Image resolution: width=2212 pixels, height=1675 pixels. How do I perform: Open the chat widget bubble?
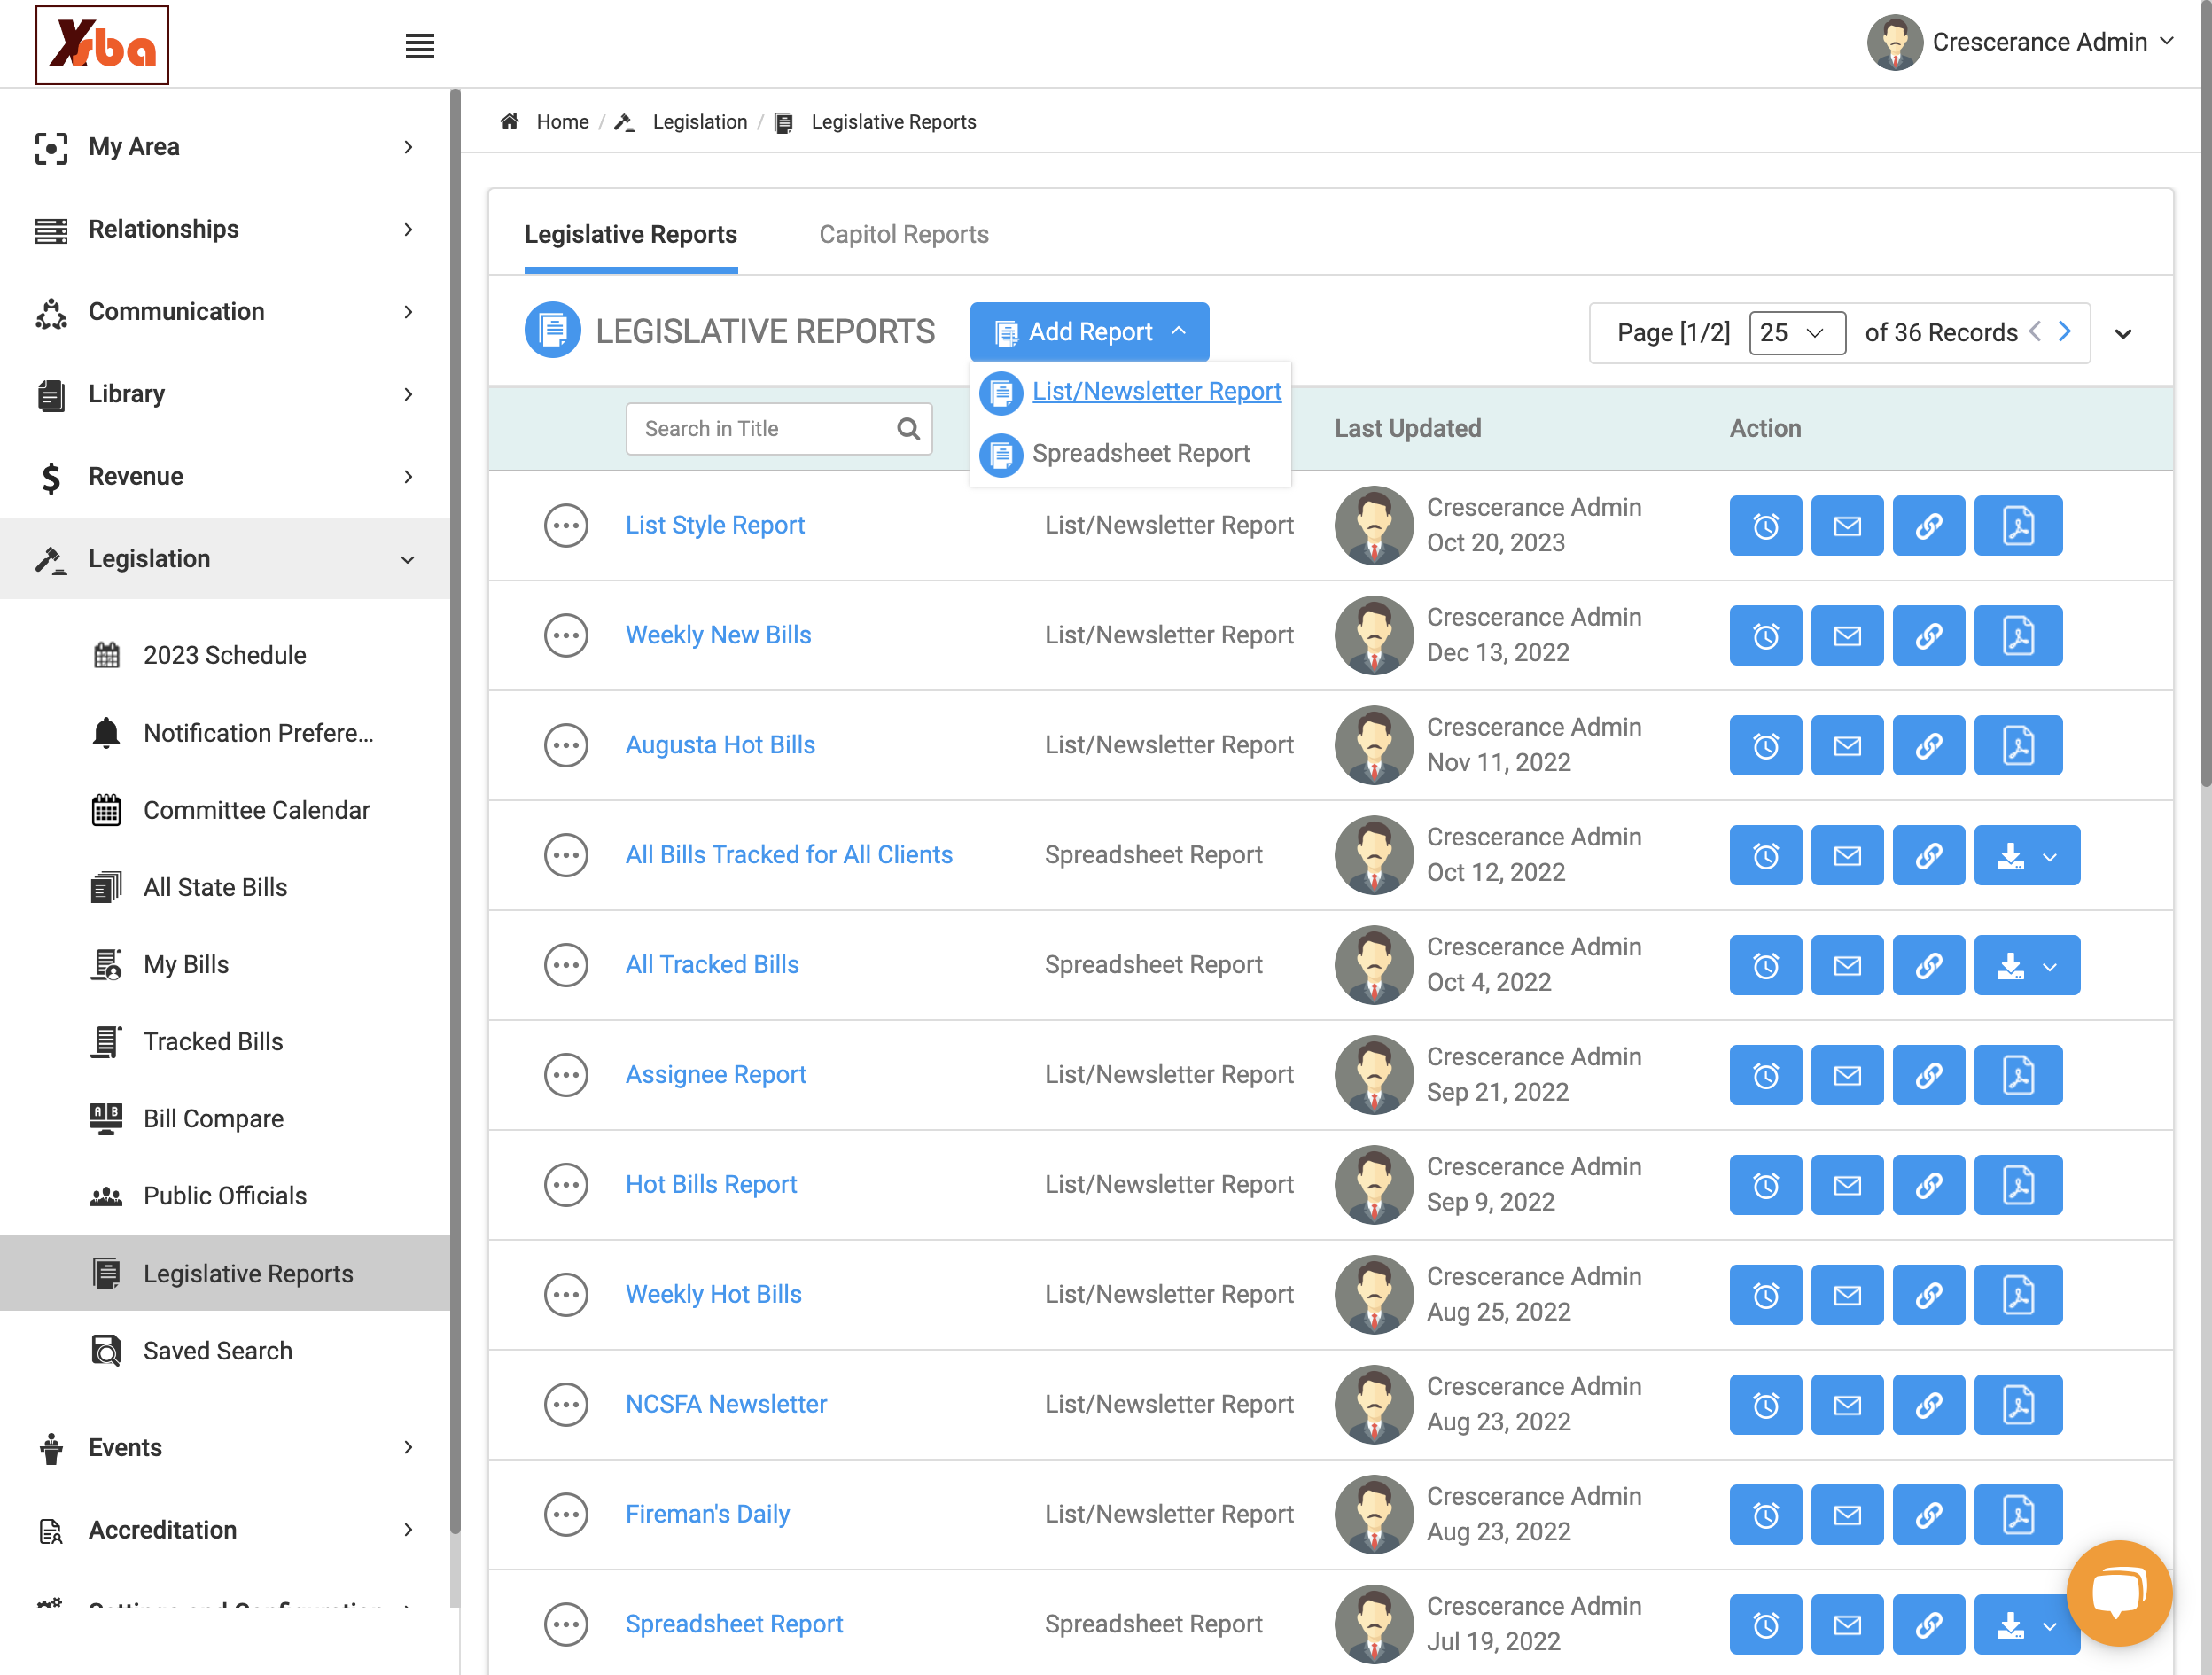pyautogui.click(x=2118, y=1593)
